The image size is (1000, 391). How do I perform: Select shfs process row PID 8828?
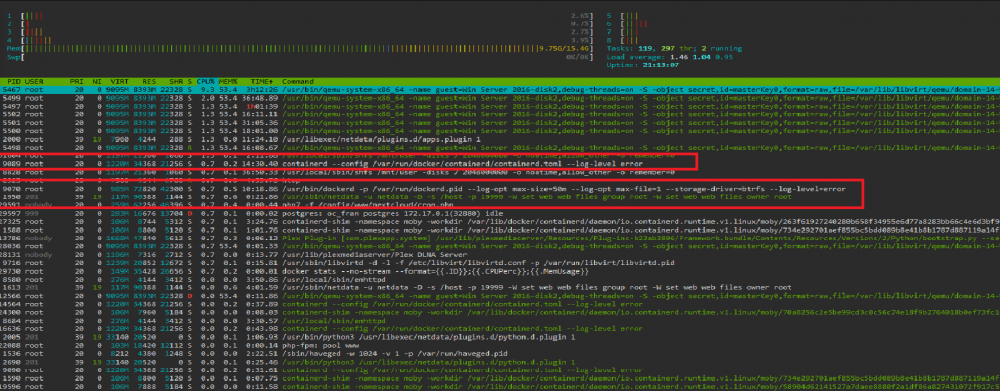[500, 173]
